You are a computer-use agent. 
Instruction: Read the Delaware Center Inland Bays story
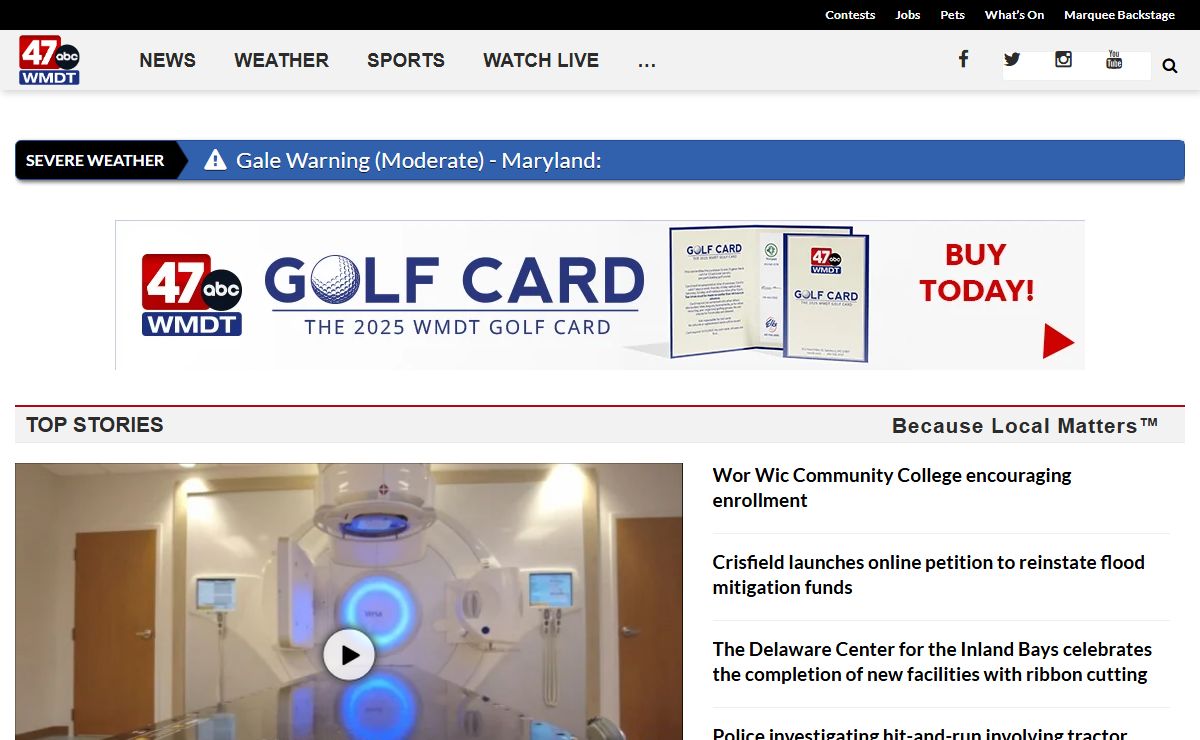(x=932, y=662)
